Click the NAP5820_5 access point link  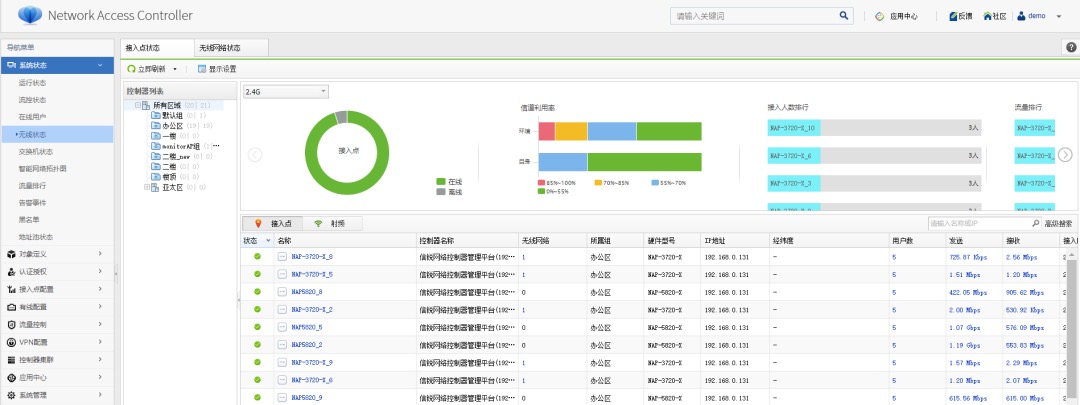[x=306, y=327]
